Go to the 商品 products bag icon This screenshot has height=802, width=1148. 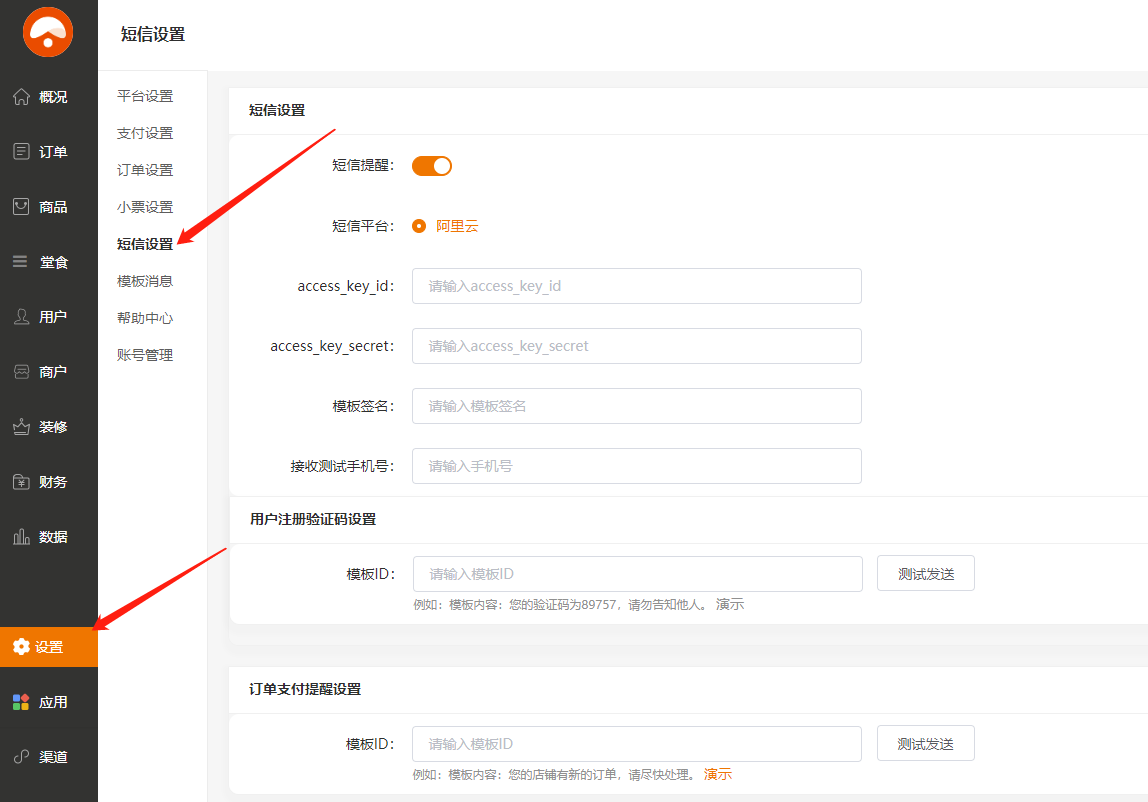(x=21, y=207)
